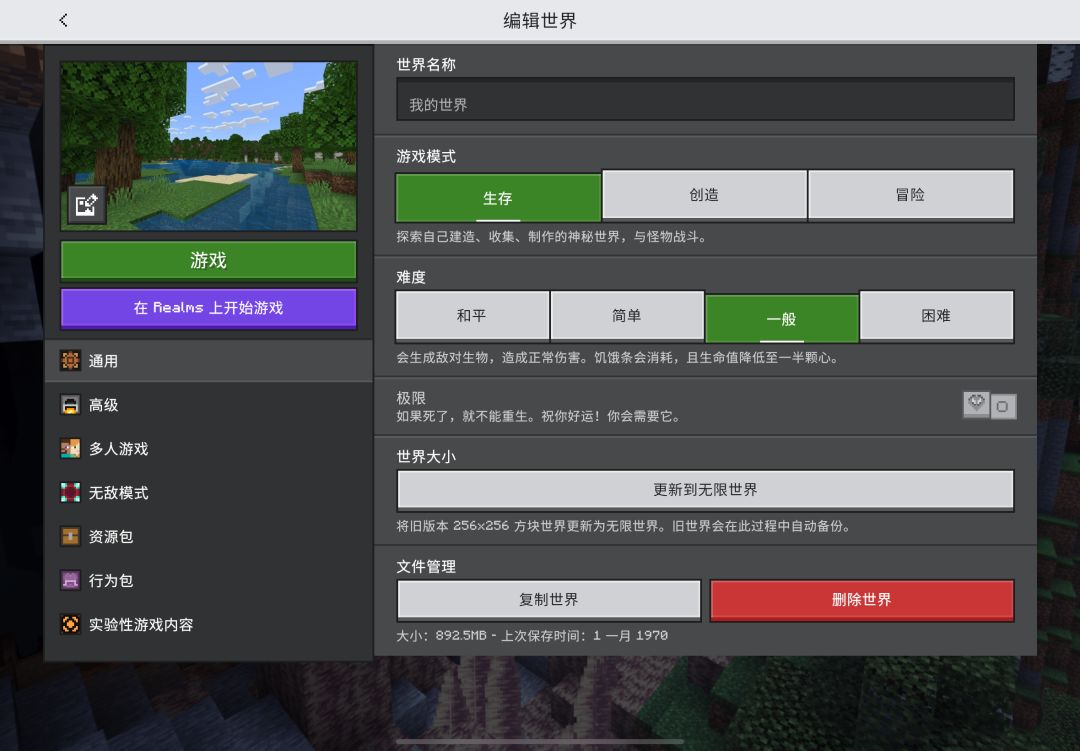The image size is (1080, 751).
Task: Go back using the top-left arrow
Action: (x=63, y=20)
